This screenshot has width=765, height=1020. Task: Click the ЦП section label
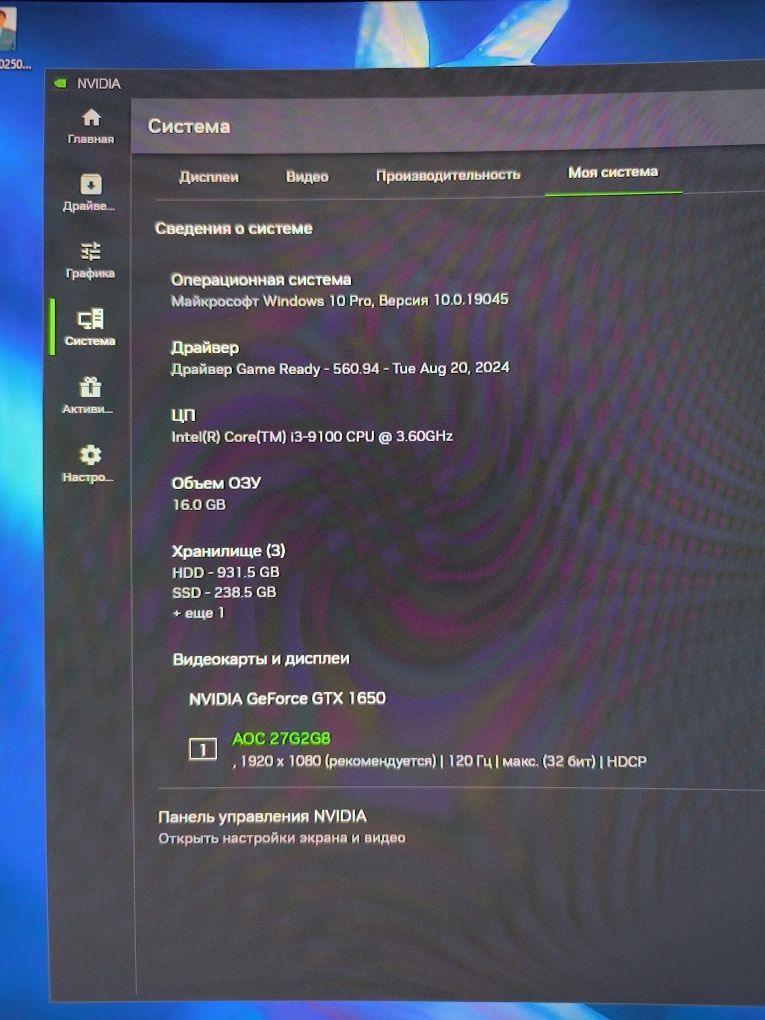point(183,415)
